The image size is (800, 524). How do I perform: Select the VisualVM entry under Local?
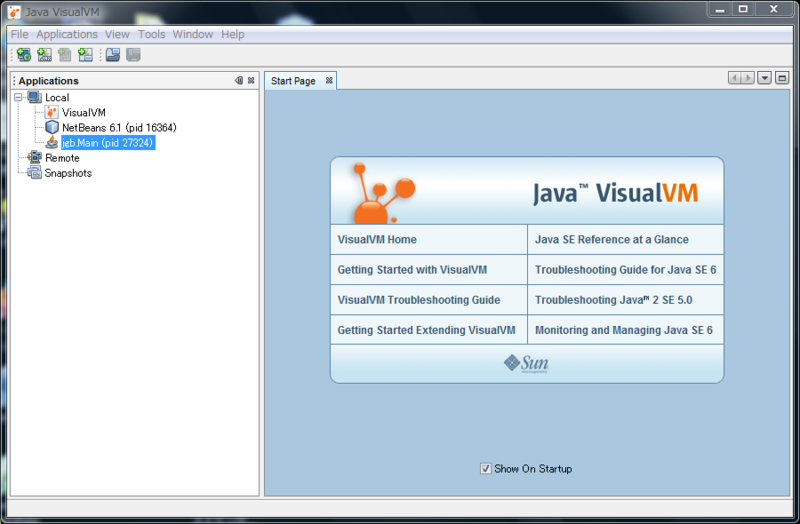pyautogui.click(x=84, y=112)
